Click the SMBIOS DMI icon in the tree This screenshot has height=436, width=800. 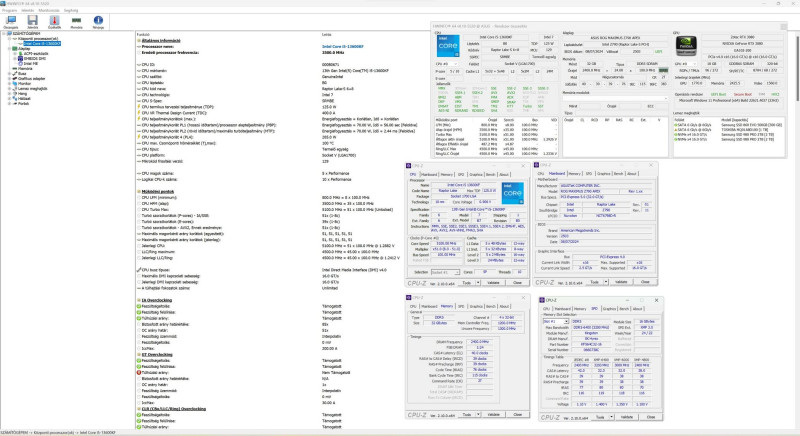[20, 59]
